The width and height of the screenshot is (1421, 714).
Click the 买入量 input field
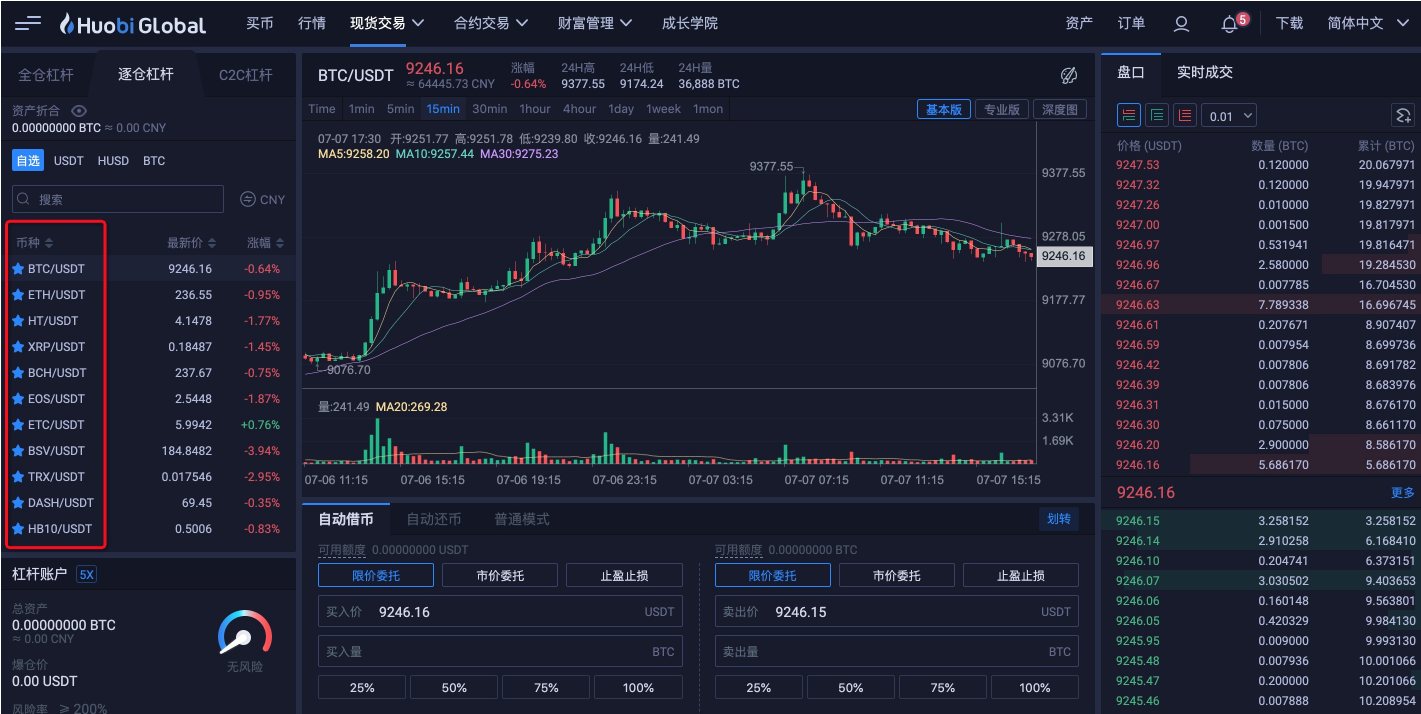[x=500, y=651]
